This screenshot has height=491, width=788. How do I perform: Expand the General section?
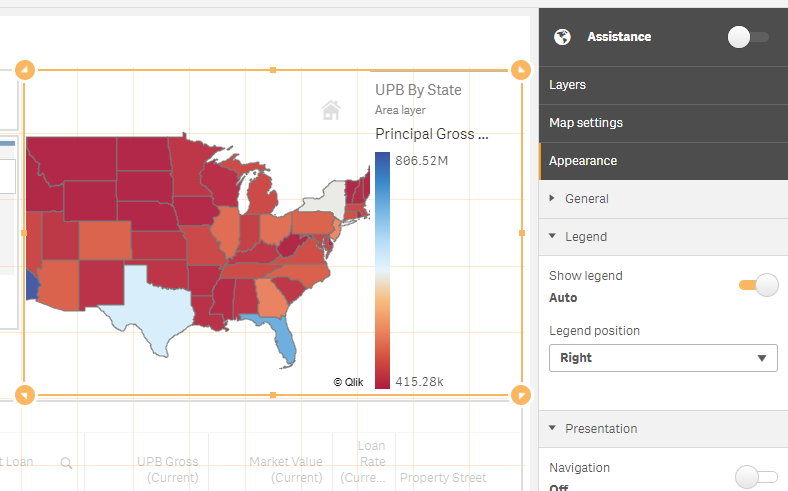click(586, 199)
